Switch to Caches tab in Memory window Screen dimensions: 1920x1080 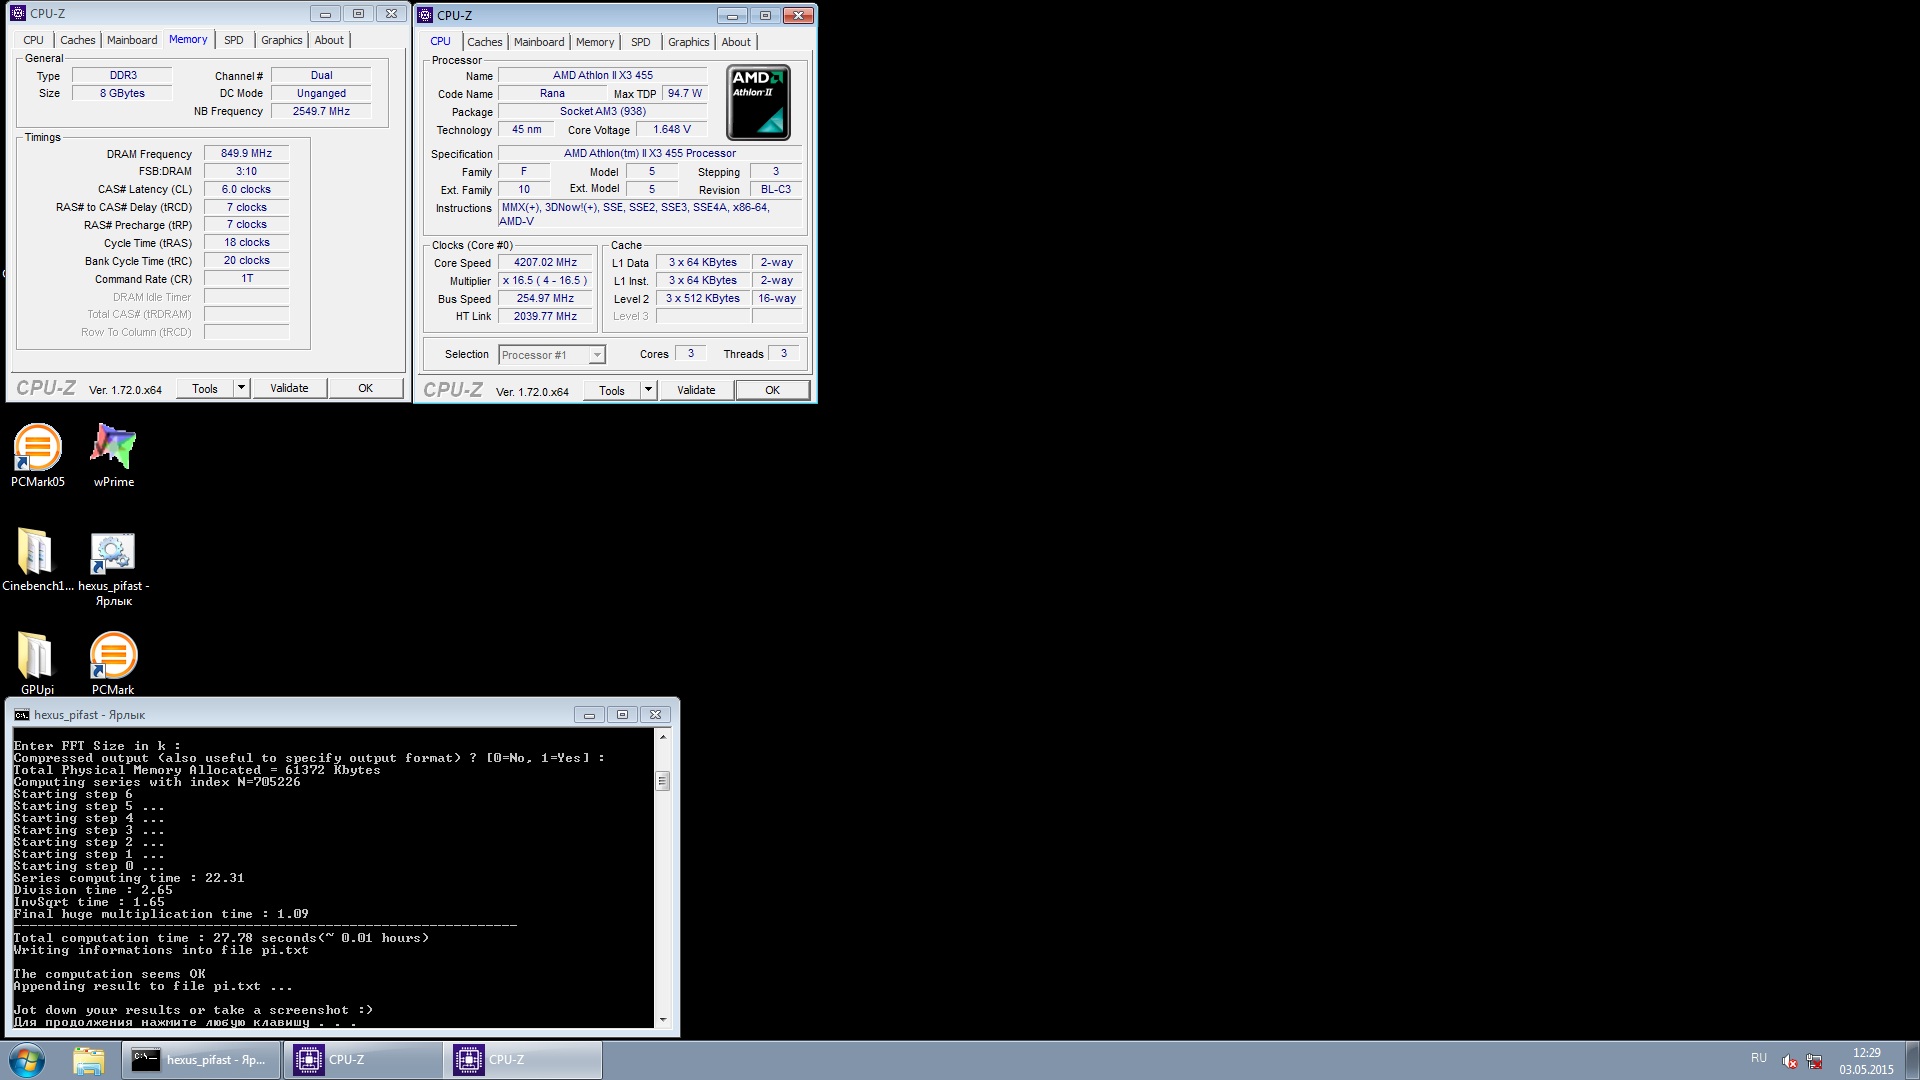77,40
